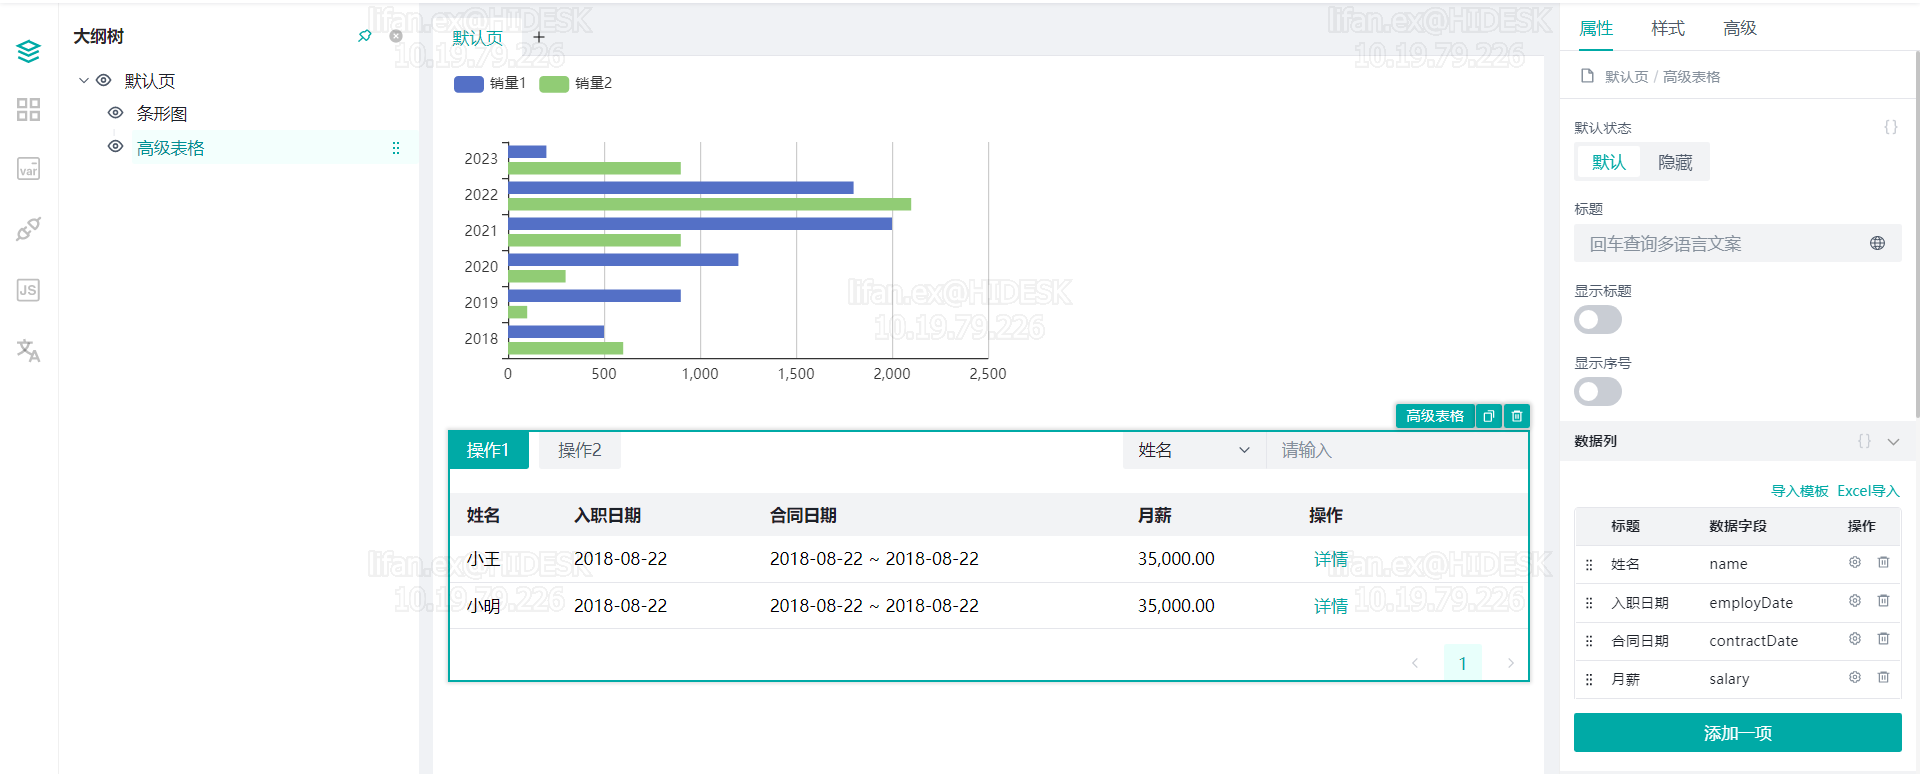Open settings for the 入职日期 column
This screenshot has width=1920, height=774.
coord(1855,601)
